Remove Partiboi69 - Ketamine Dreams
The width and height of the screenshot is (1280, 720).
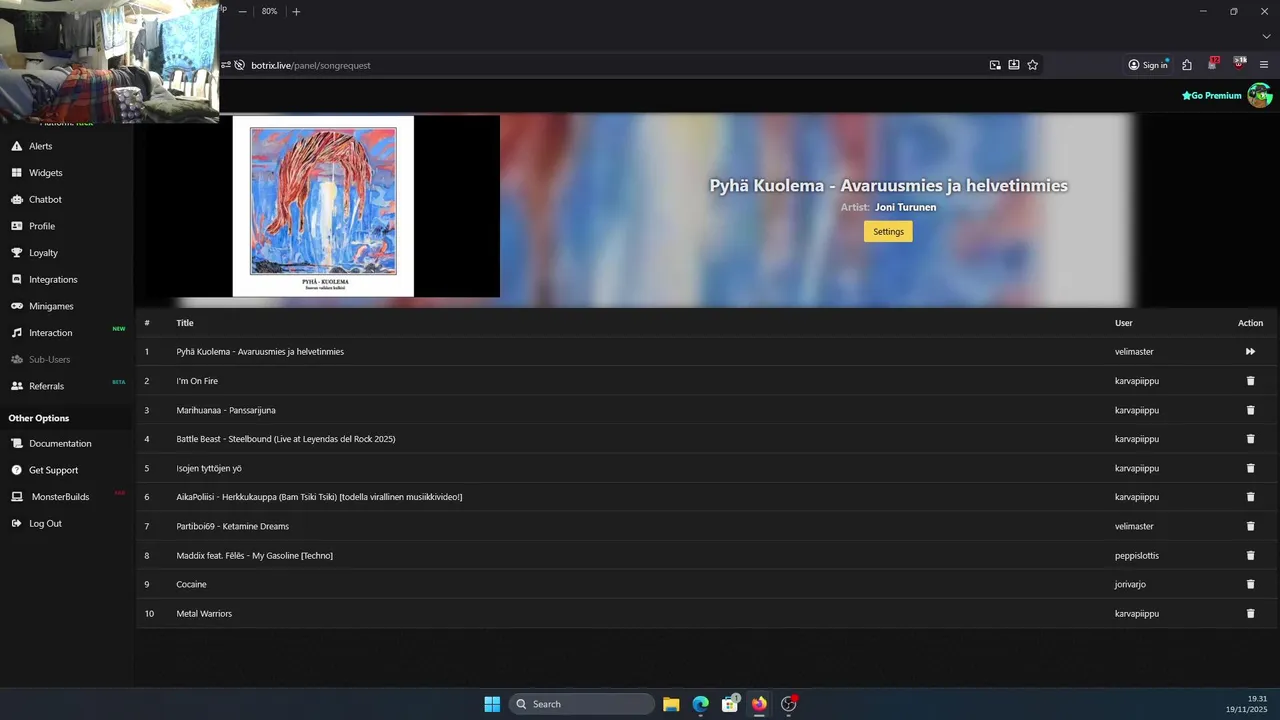coord(1250,526)
